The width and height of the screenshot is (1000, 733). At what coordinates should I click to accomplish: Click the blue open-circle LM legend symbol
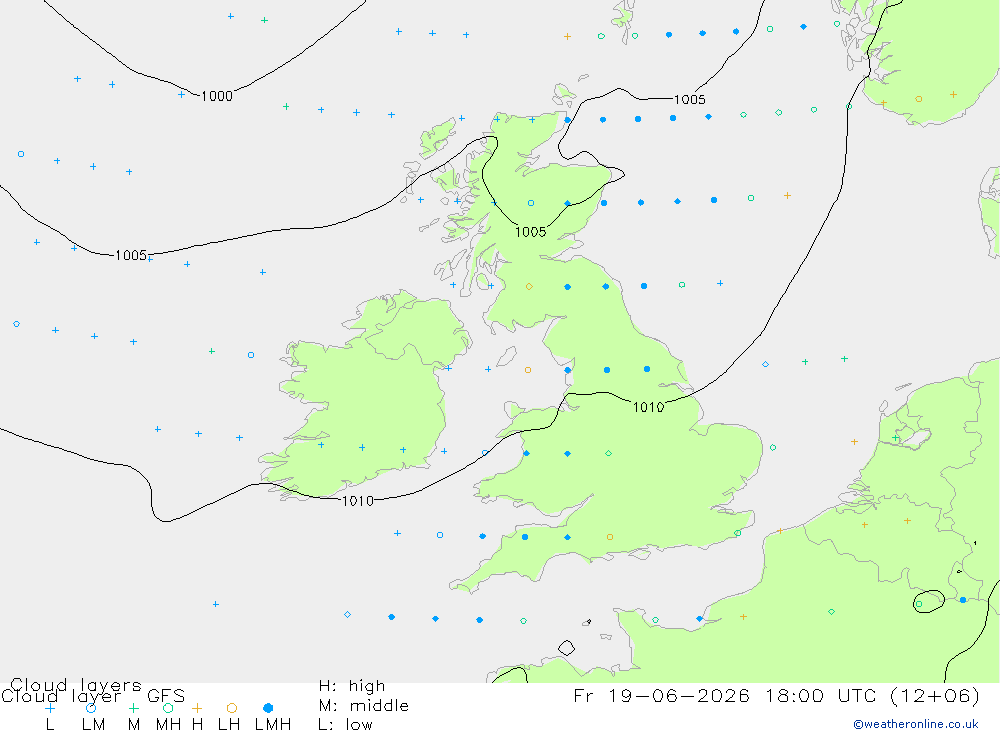click(x=91, y=708)
